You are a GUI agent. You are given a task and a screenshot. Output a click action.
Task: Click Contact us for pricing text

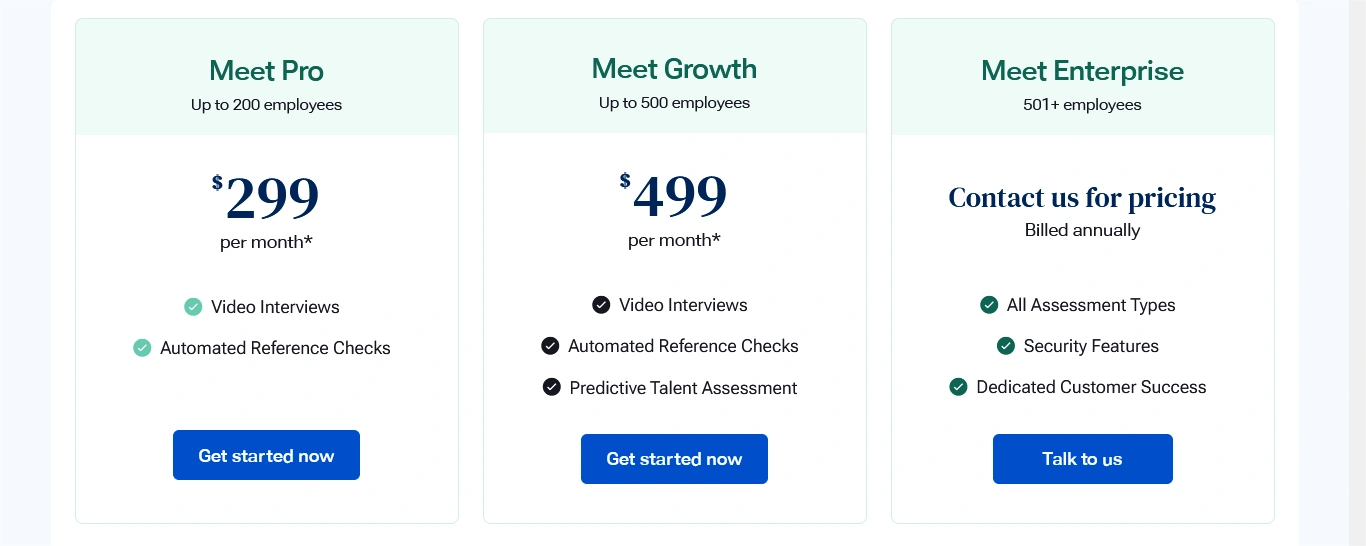click(x=1082, y=198)
